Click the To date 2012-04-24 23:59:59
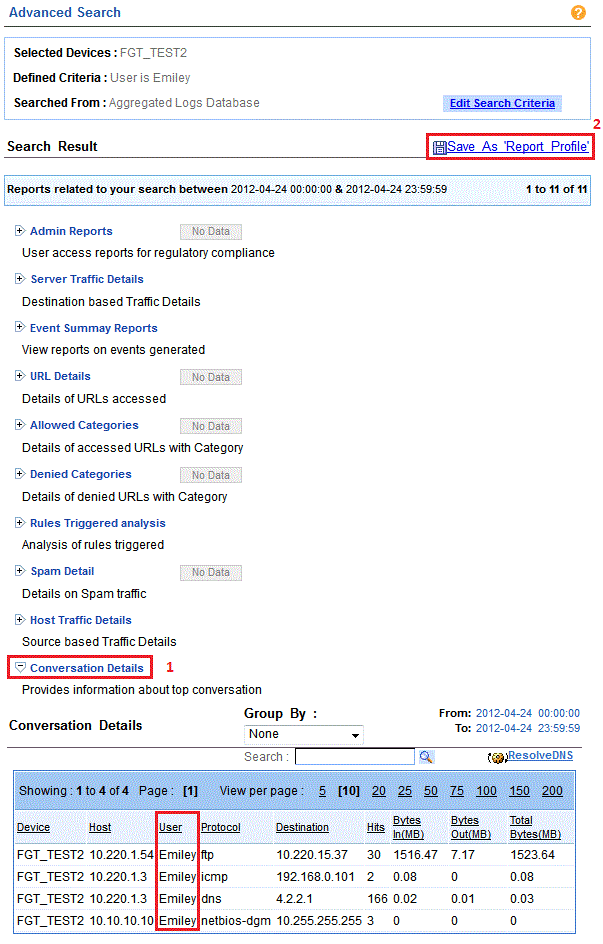The image size is (603, 944). coord(528,728)
